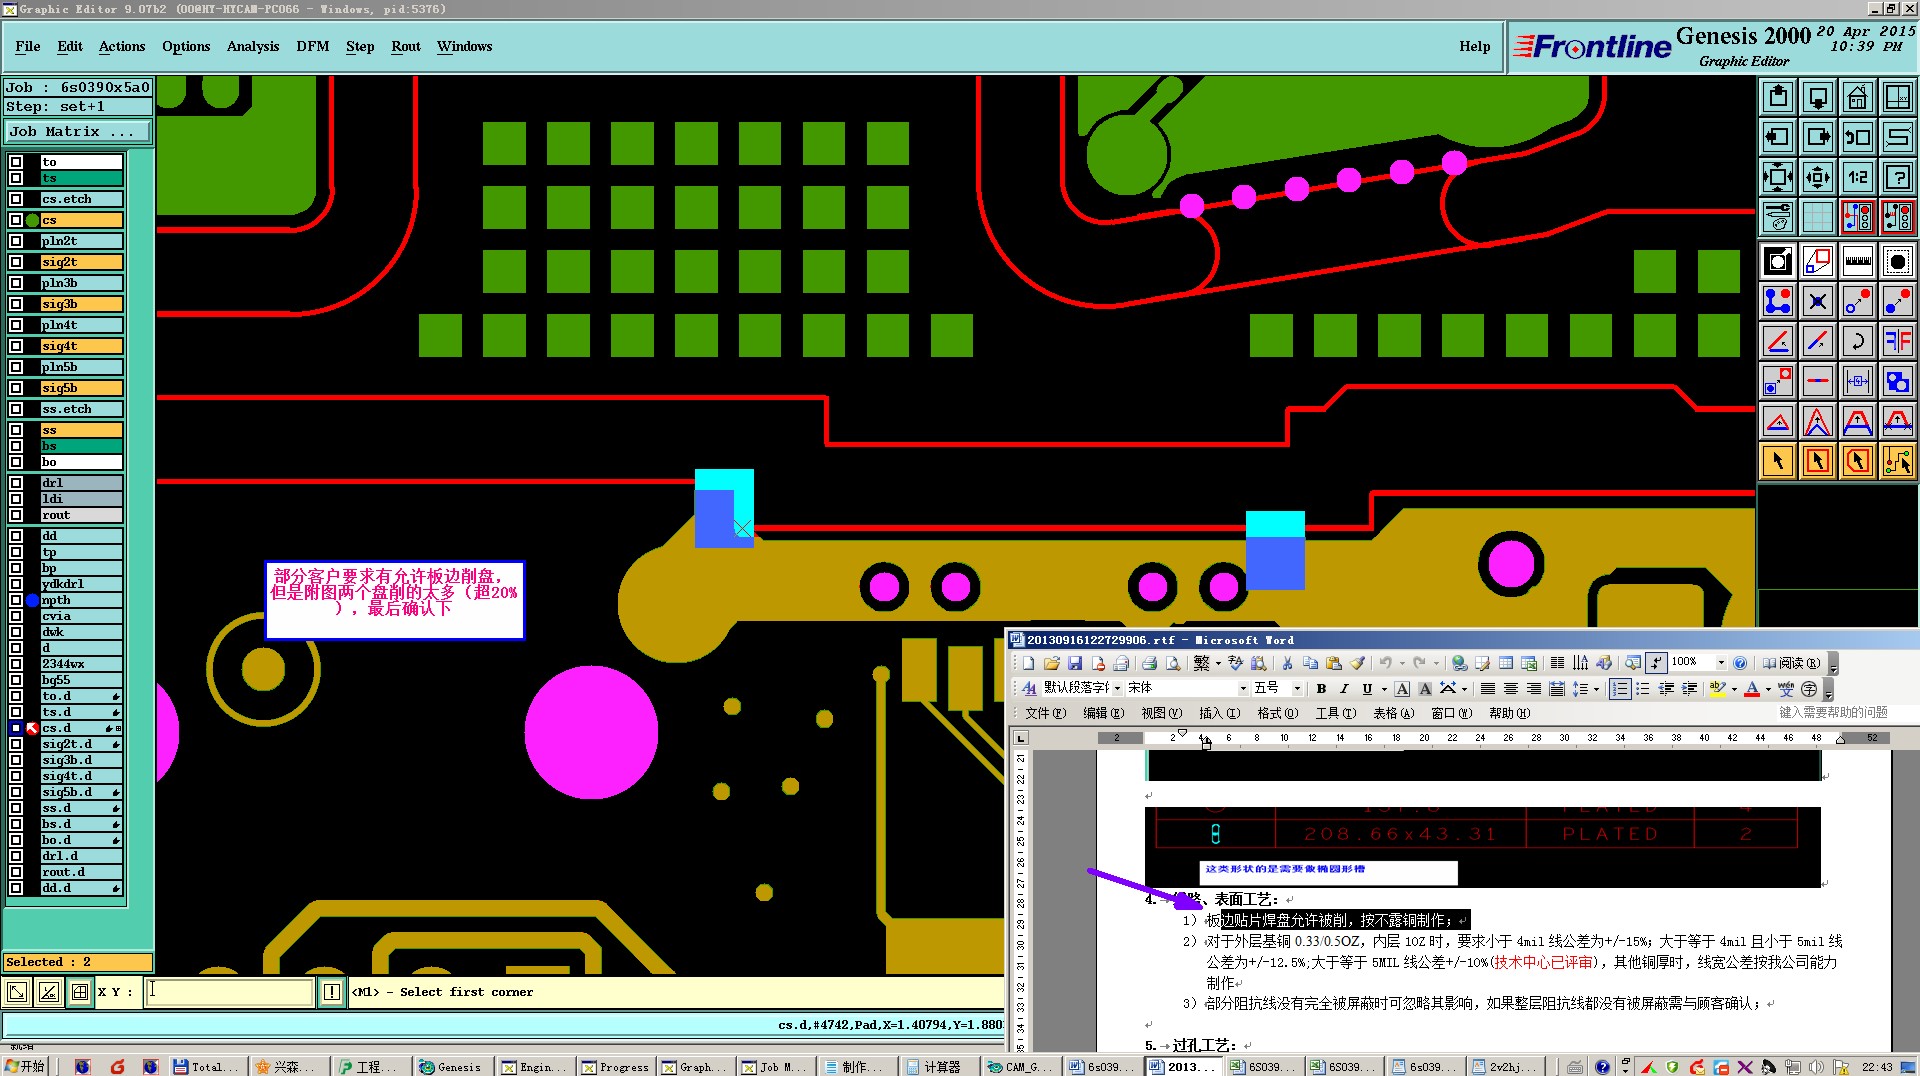Click the center align icon in Word
This screenshot has height=1076, width=1920.
[1511, 688]
